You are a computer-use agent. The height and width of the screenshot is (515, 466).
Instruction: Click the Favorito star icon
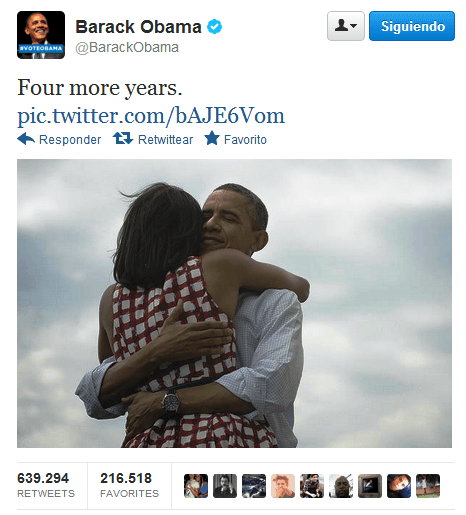point(212,138)
